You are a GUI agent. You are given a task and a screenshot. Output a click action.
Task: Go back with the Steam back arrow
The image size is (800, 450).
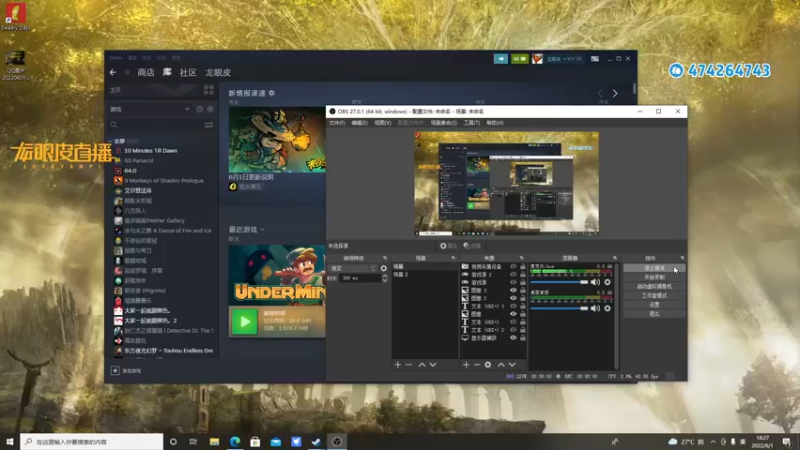[113, 72]
